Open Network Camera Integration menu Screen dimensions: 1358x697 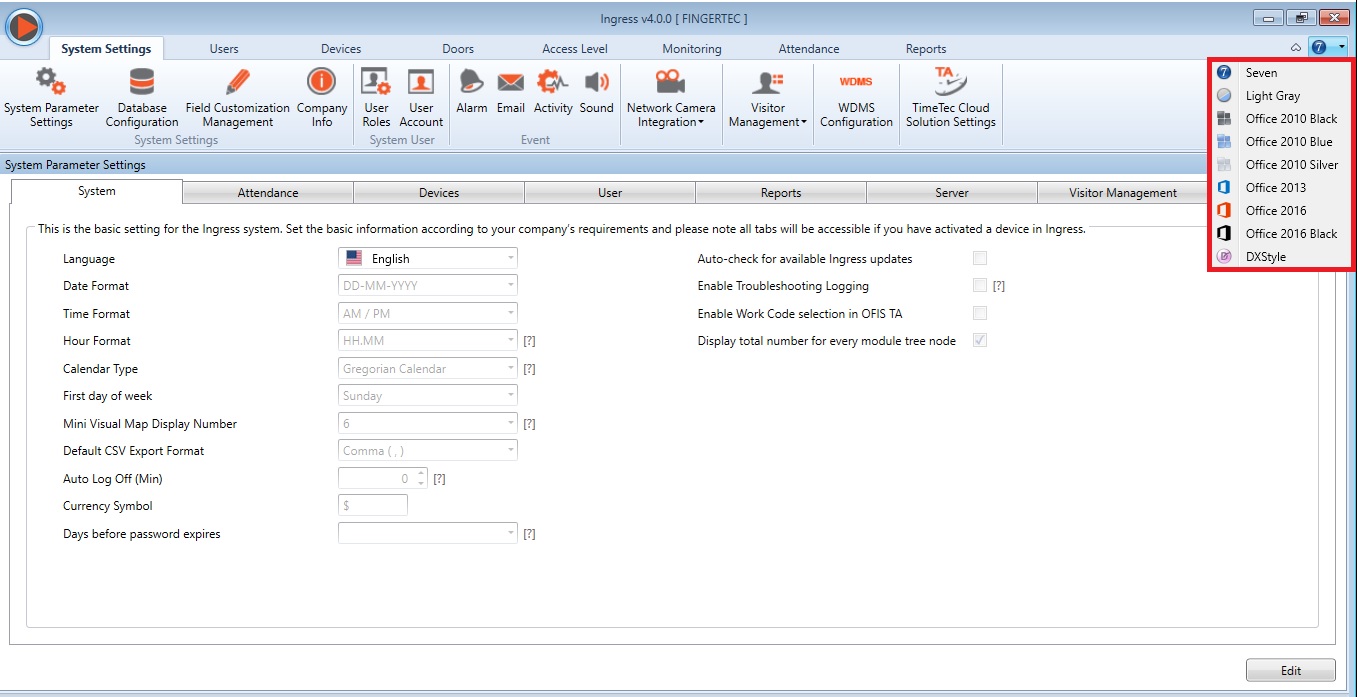click(671, 97)
